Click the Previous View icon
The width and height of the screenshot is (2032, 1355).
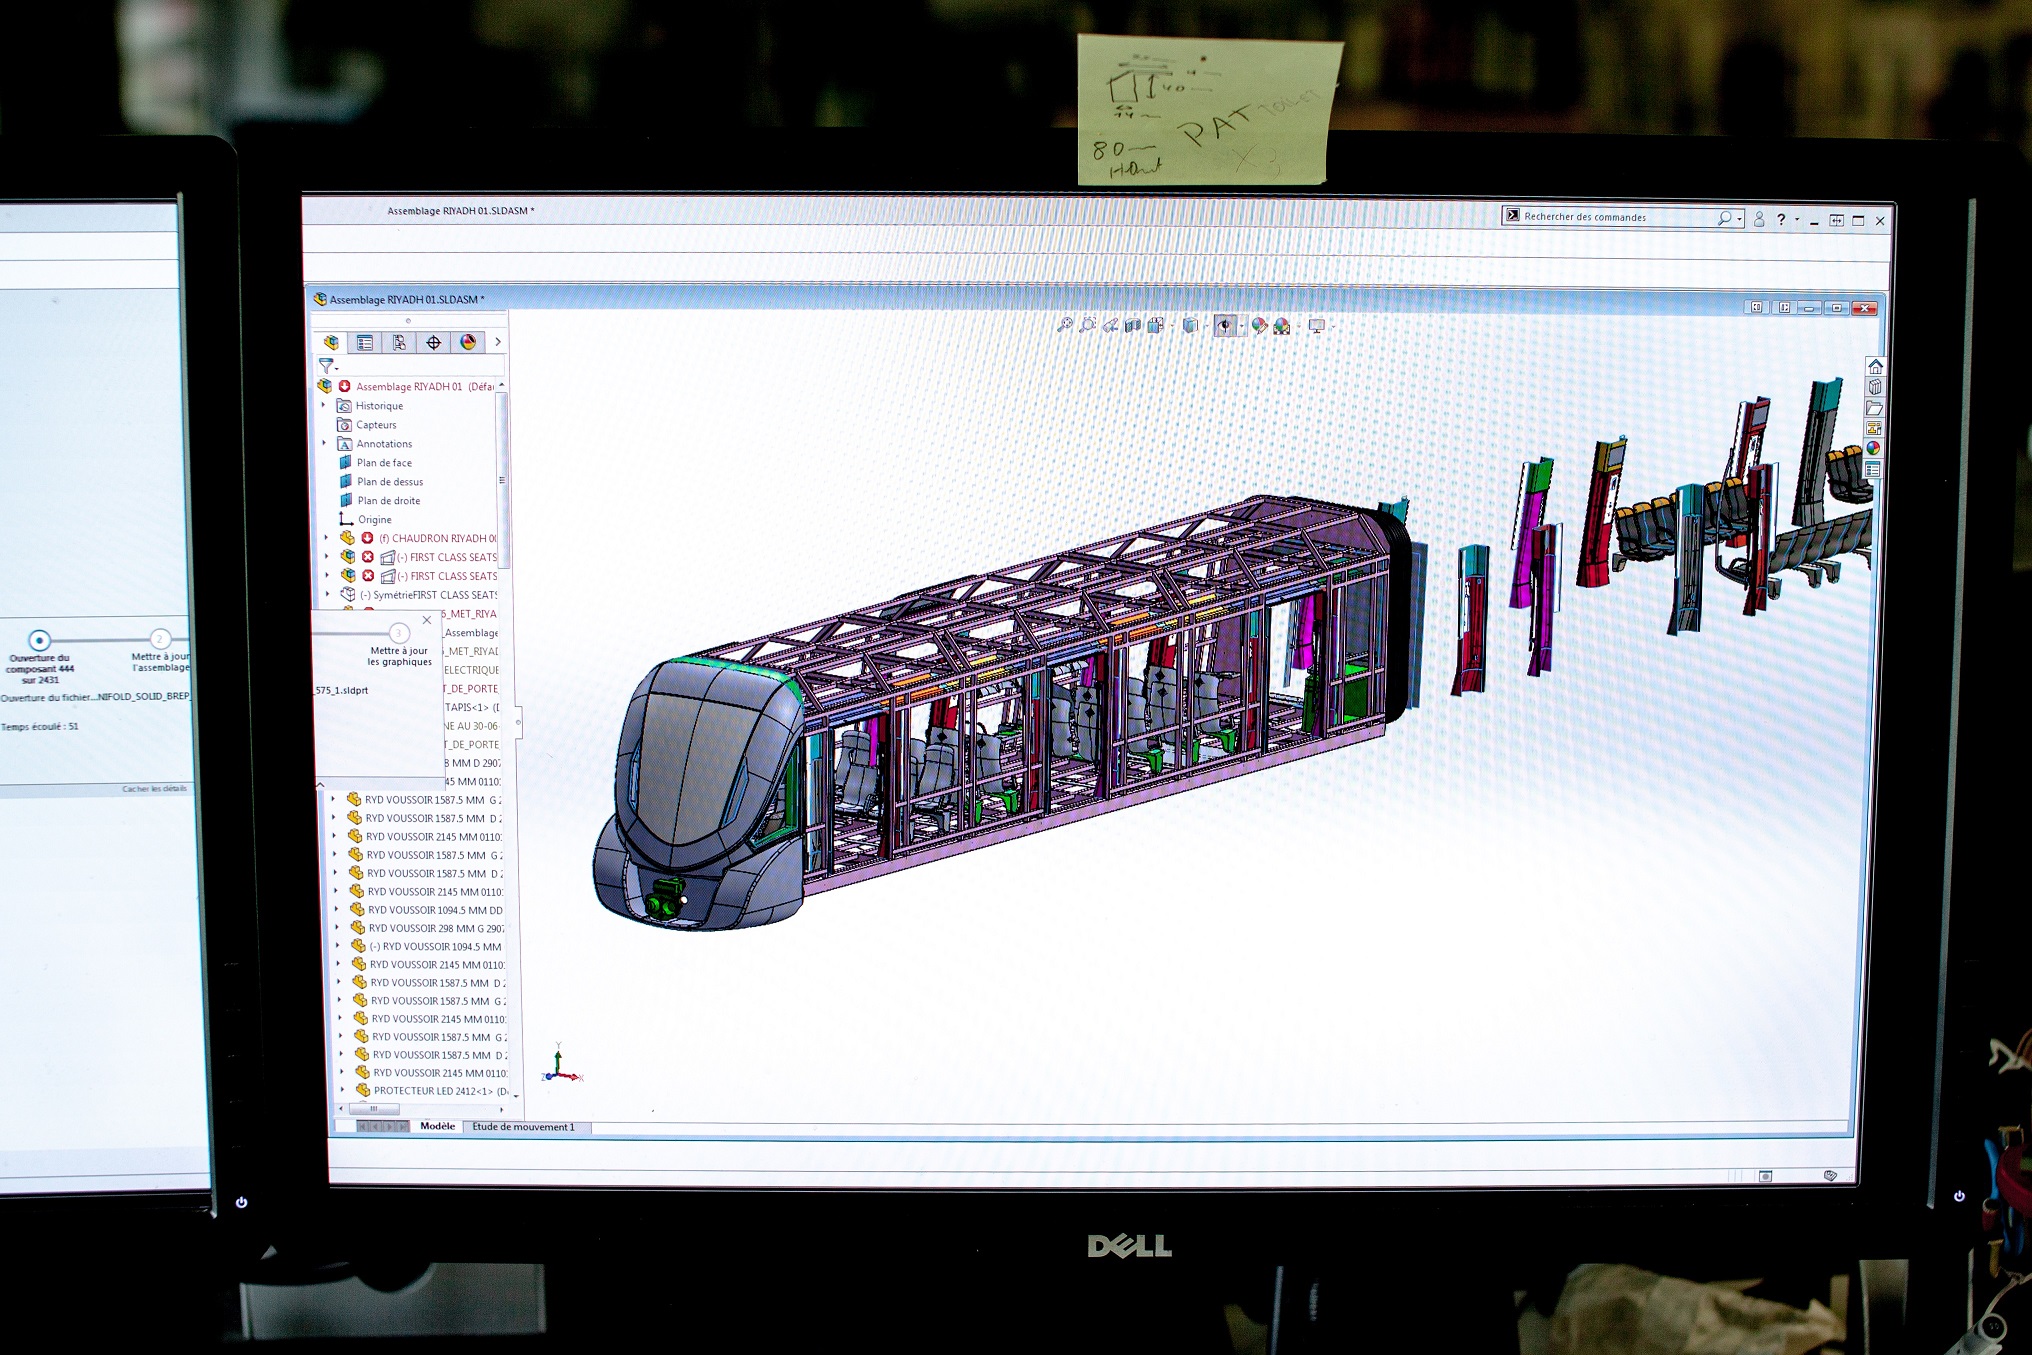pyautogui.click(x=1111, y=325)
